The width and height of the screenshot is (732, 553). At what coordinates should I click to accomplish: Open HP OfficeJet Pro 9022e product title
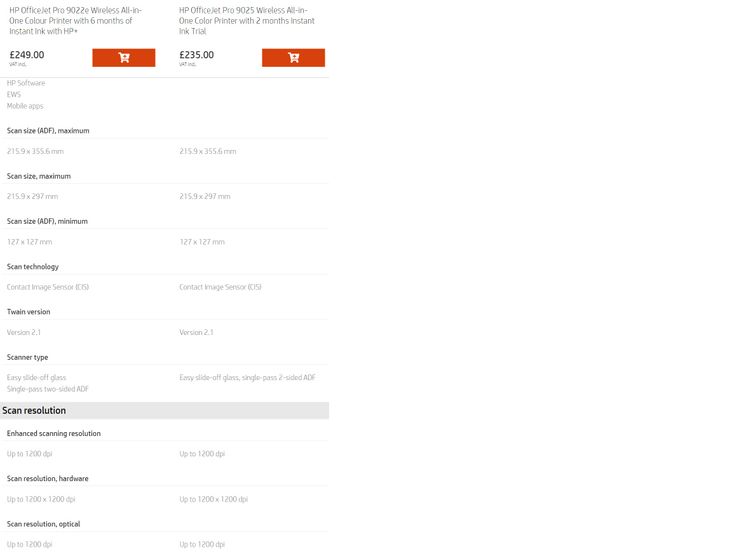tap(75, 21)
